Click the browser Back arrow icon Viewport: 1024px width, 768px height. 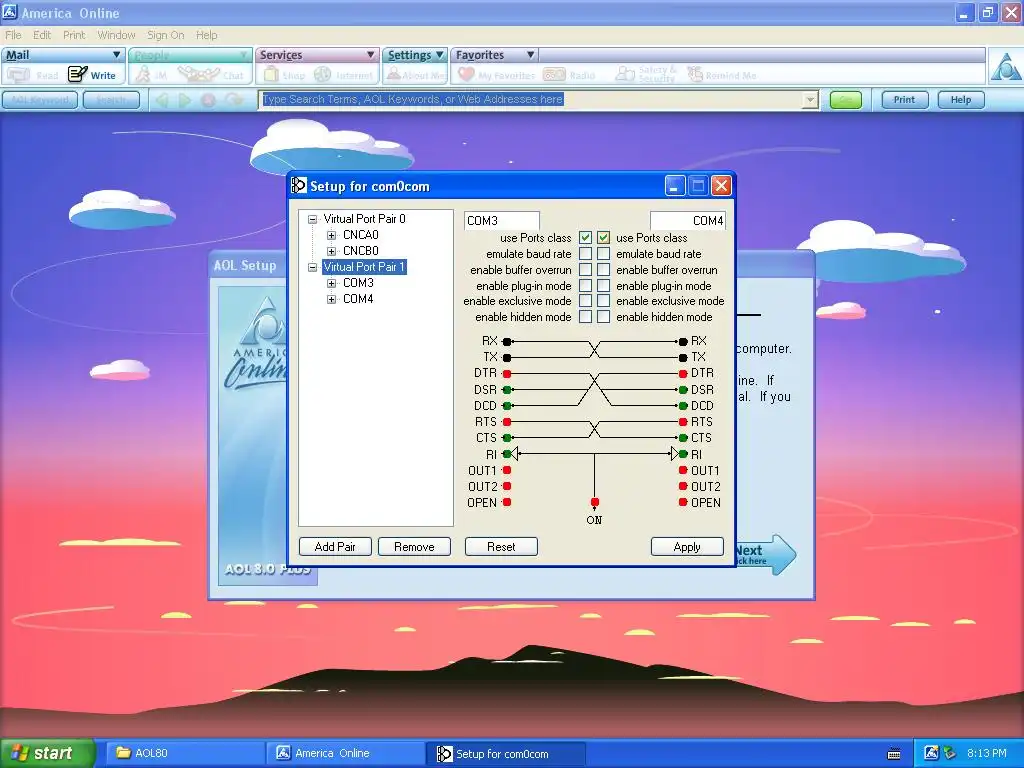pyautogui.click(x=161, y=100)
